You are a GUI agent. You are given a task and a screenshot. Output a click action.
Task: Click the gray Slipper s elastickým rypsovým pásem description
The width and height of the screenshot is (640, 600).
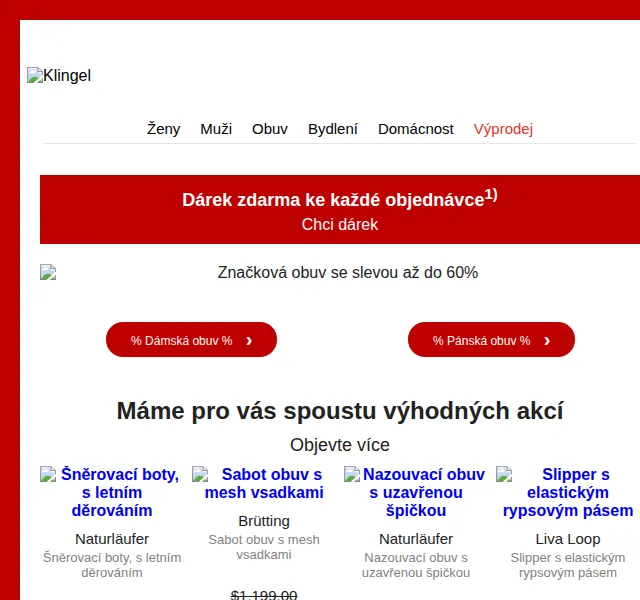click(x=568, y=565)
